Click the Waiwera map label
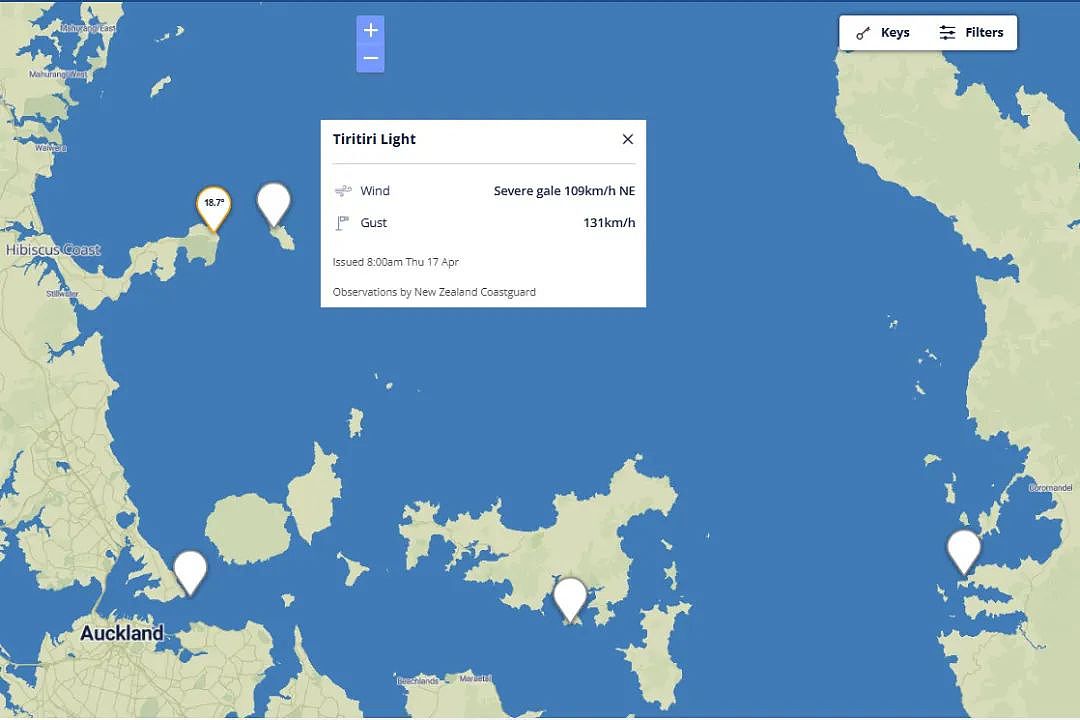The width and height of the screenshot is (1080, 720). (x=51, y=148)
